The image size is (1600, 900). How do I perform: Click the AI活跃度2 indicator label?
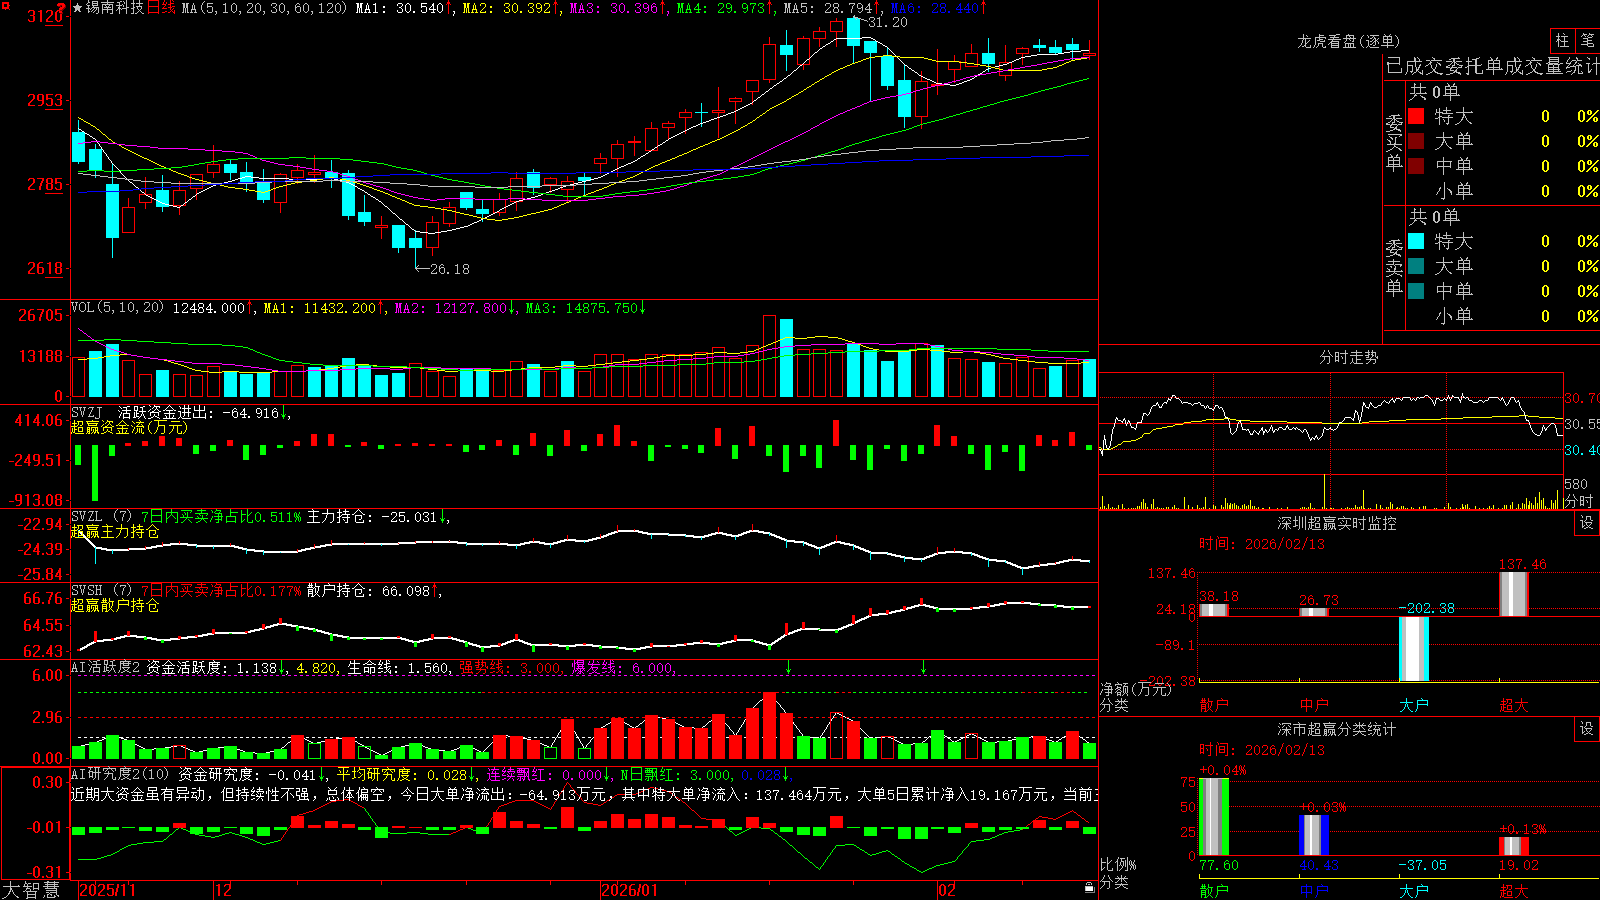point(106,668)
